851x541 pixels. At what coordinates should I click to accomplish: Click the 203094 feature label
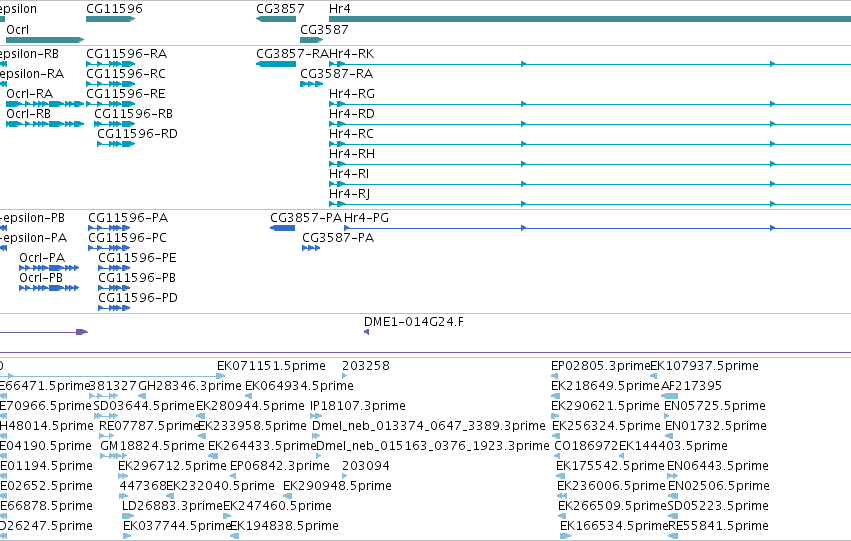tap(366, 466)
